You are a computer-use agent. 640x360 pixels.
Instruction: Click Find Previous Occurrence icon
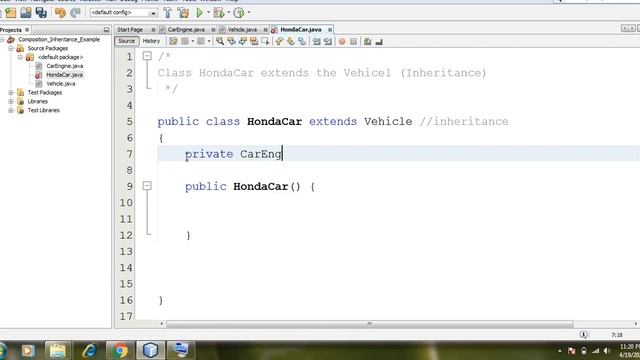coord(231,41)
